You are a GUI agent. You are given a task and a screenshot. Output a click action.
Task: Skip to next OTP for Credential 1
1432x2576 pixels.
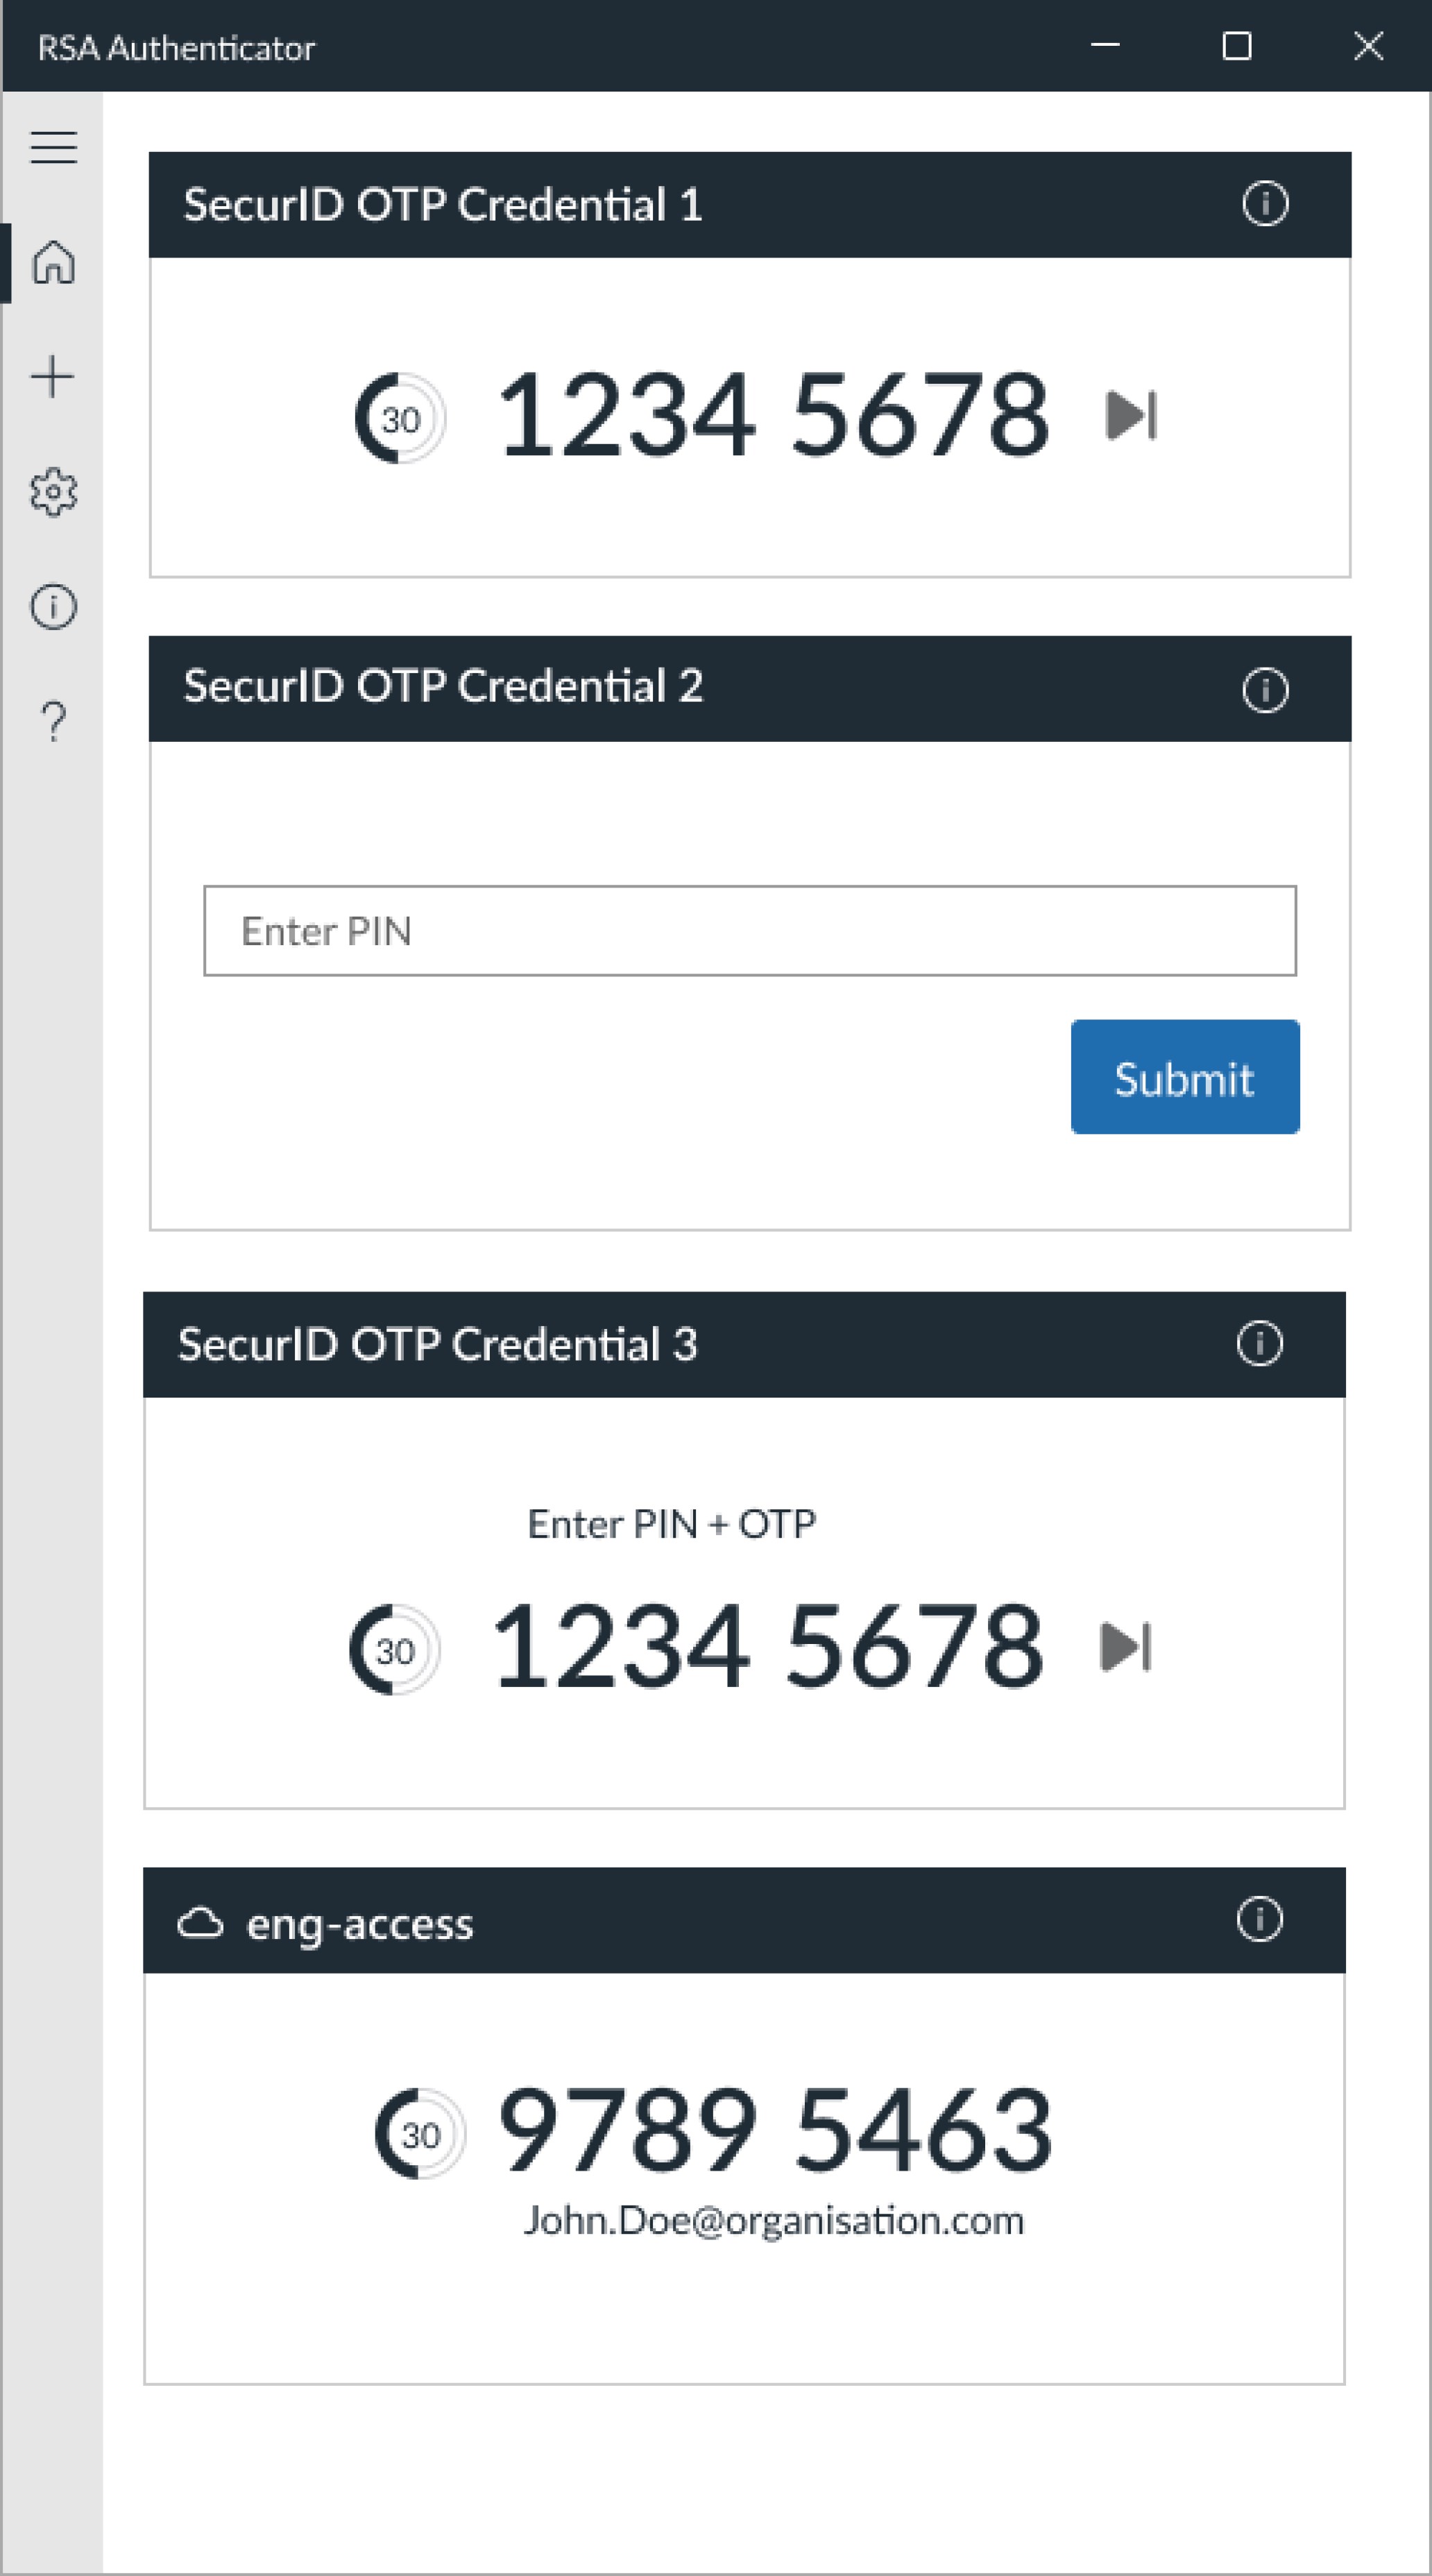[1131, 415]
